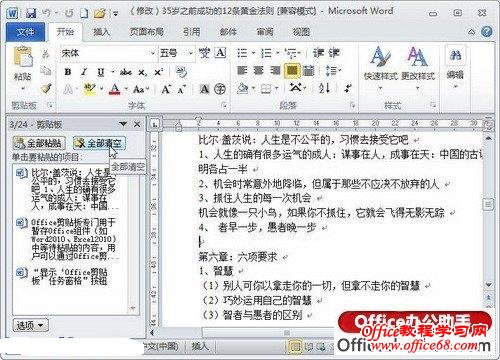Click the enclosed character icon
Image resolution: width=500 pixels, height=360 pixels.
(x=220, y=89)
